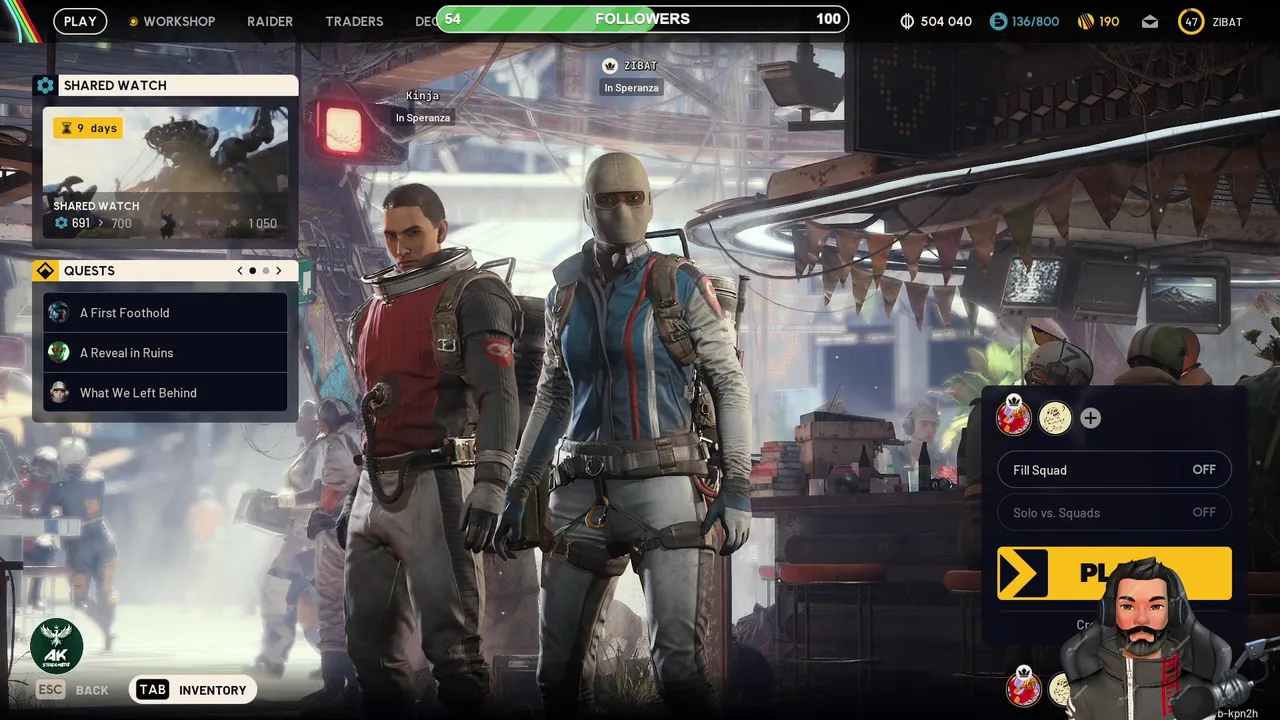Click the yellow striped currency icon beside 190
The width and height of the screenshot is (1280, 720).
(1085, 21)
